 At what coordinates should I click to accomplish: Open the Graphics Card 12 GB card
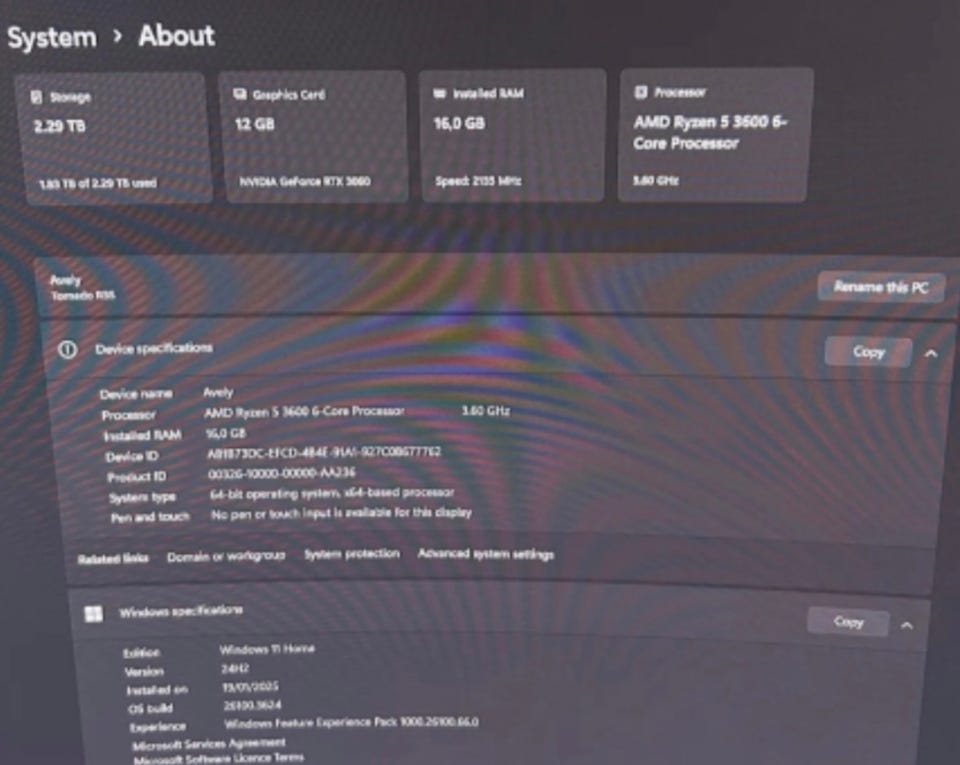[315, 136]
